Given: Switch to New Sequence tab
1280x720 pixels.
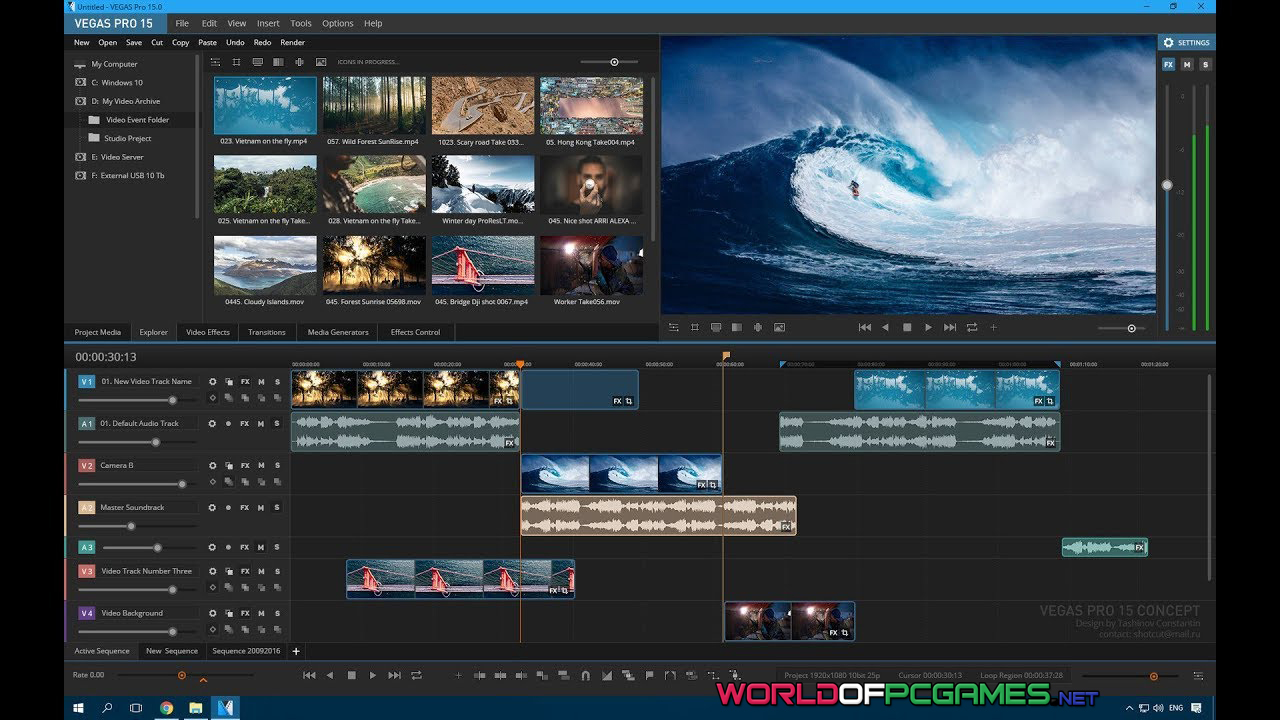Looking at the screenshot, I should tap(172, 651).
